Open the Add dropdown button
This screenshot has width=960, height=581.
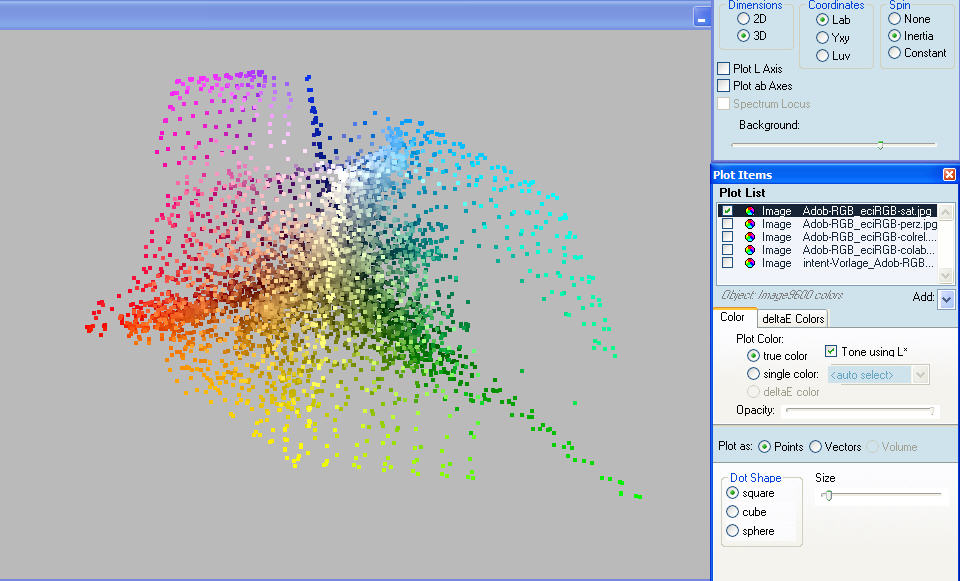click(945, 299)
